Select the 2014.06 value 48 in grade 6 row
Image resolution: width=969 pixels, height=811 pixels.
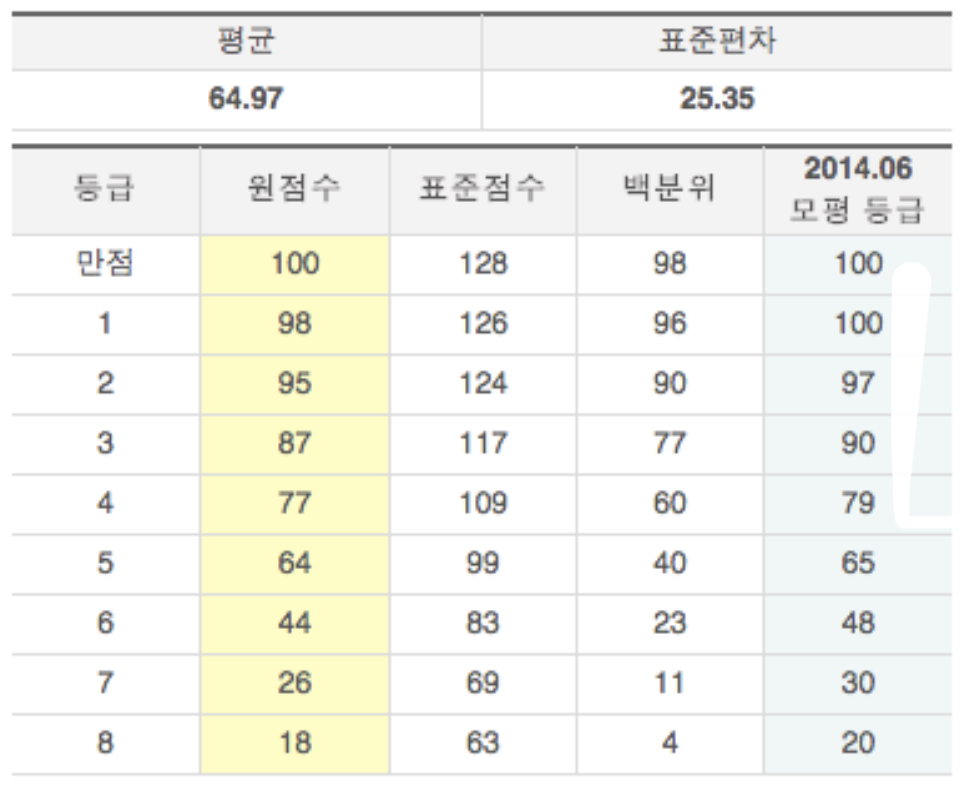[x=858, y=624]
